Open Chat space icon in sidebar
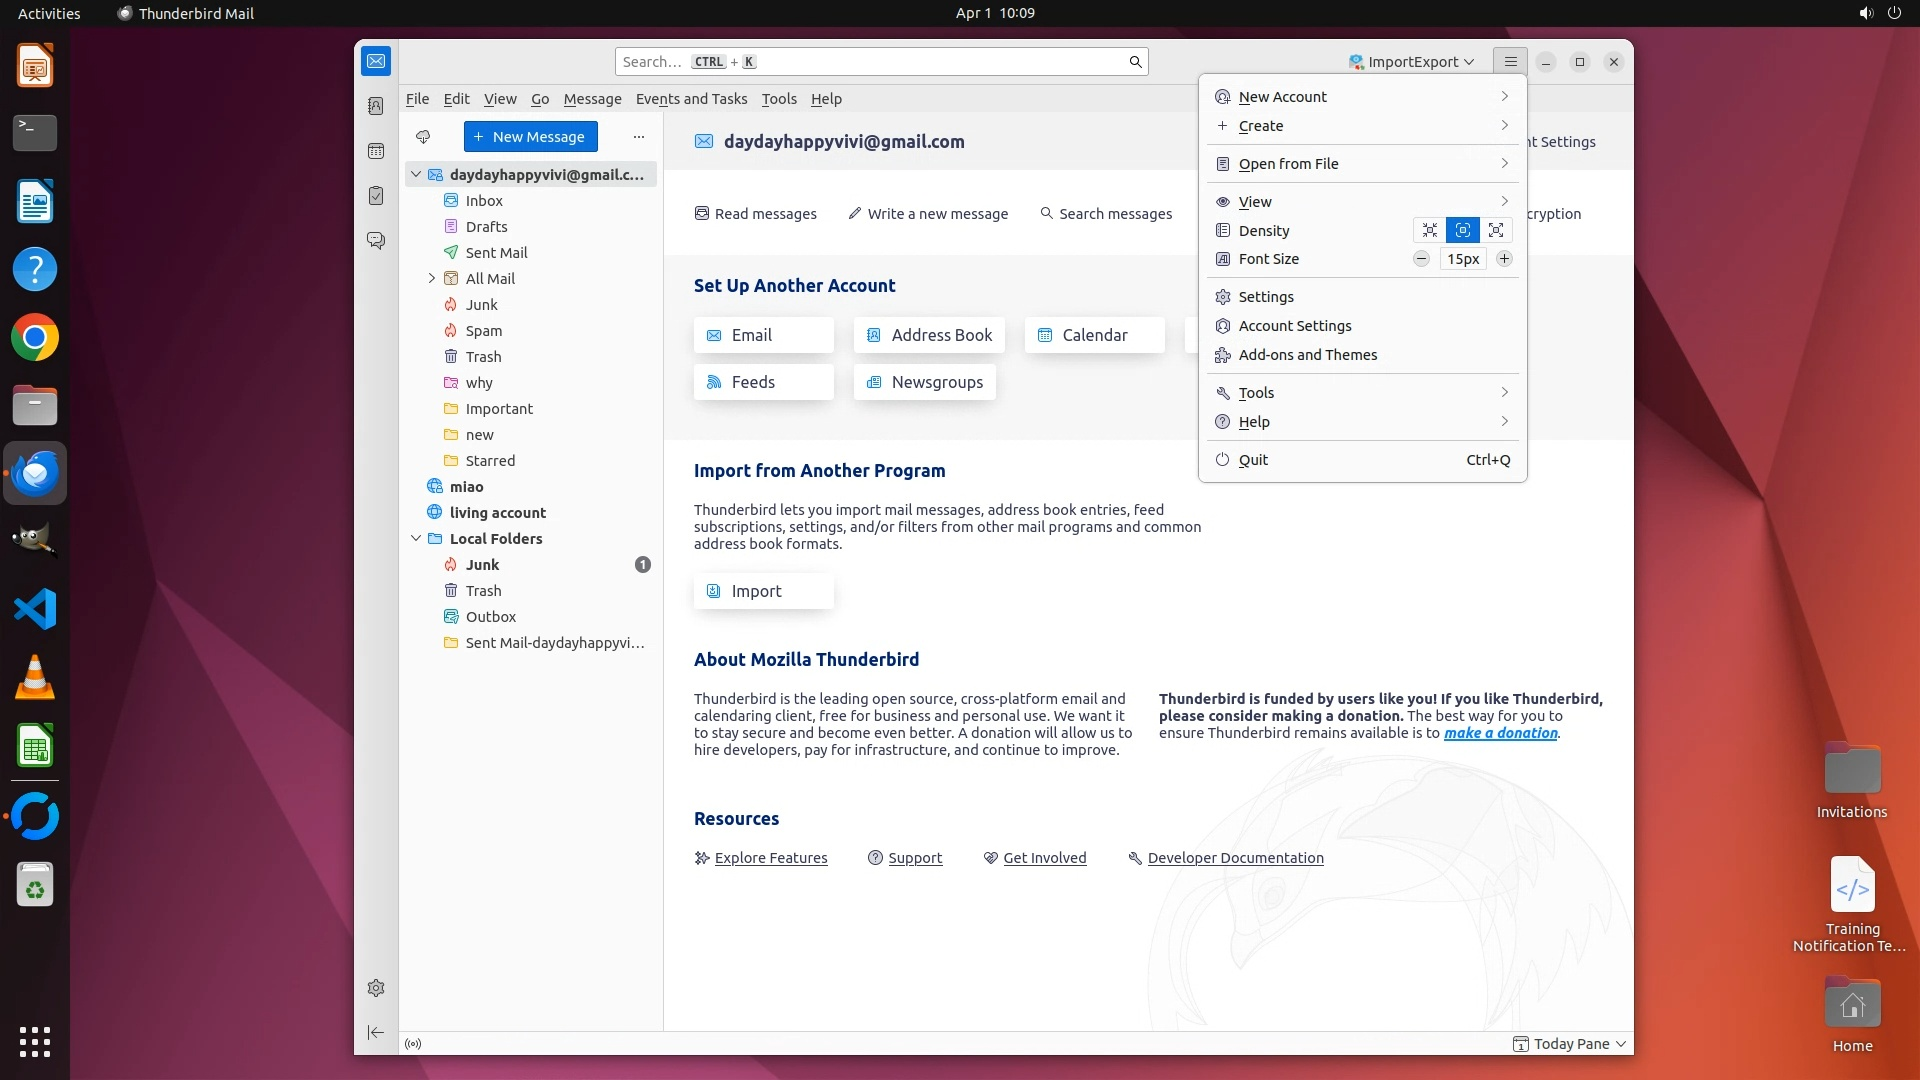This screenshot has width=1920, height=1080. tap(376, 241)
